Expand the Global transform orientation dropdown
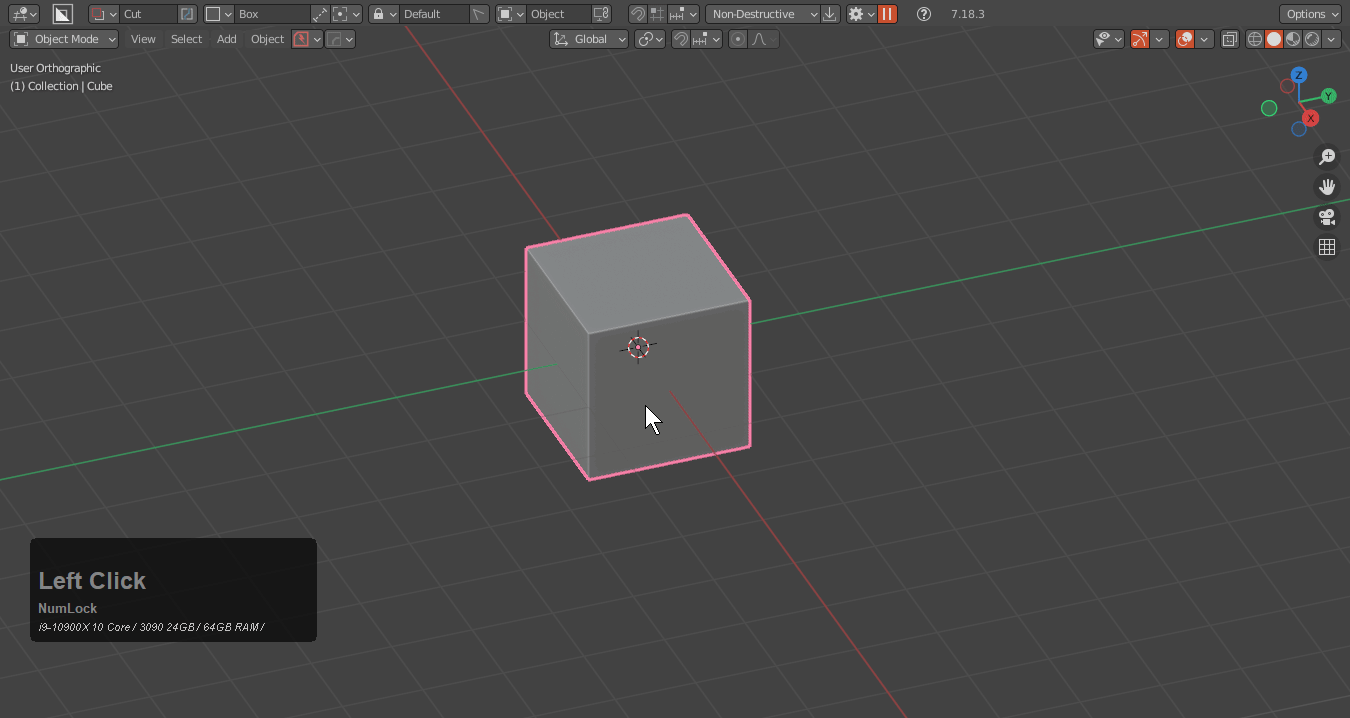 (589, 39)
